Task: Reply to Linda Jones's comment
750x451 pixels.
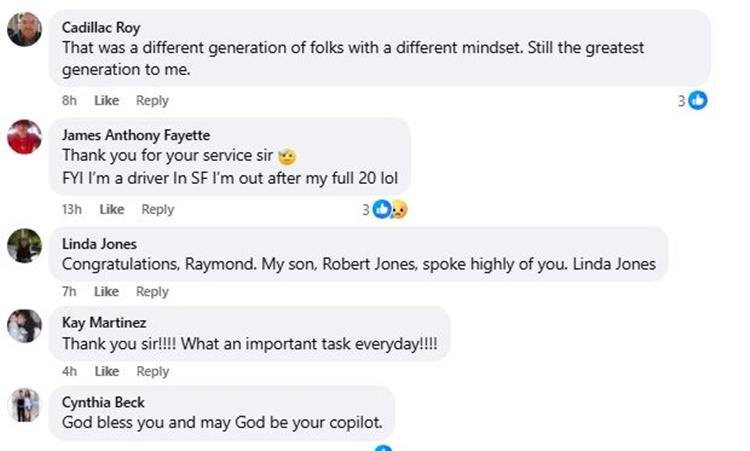Action: (152, 292)
